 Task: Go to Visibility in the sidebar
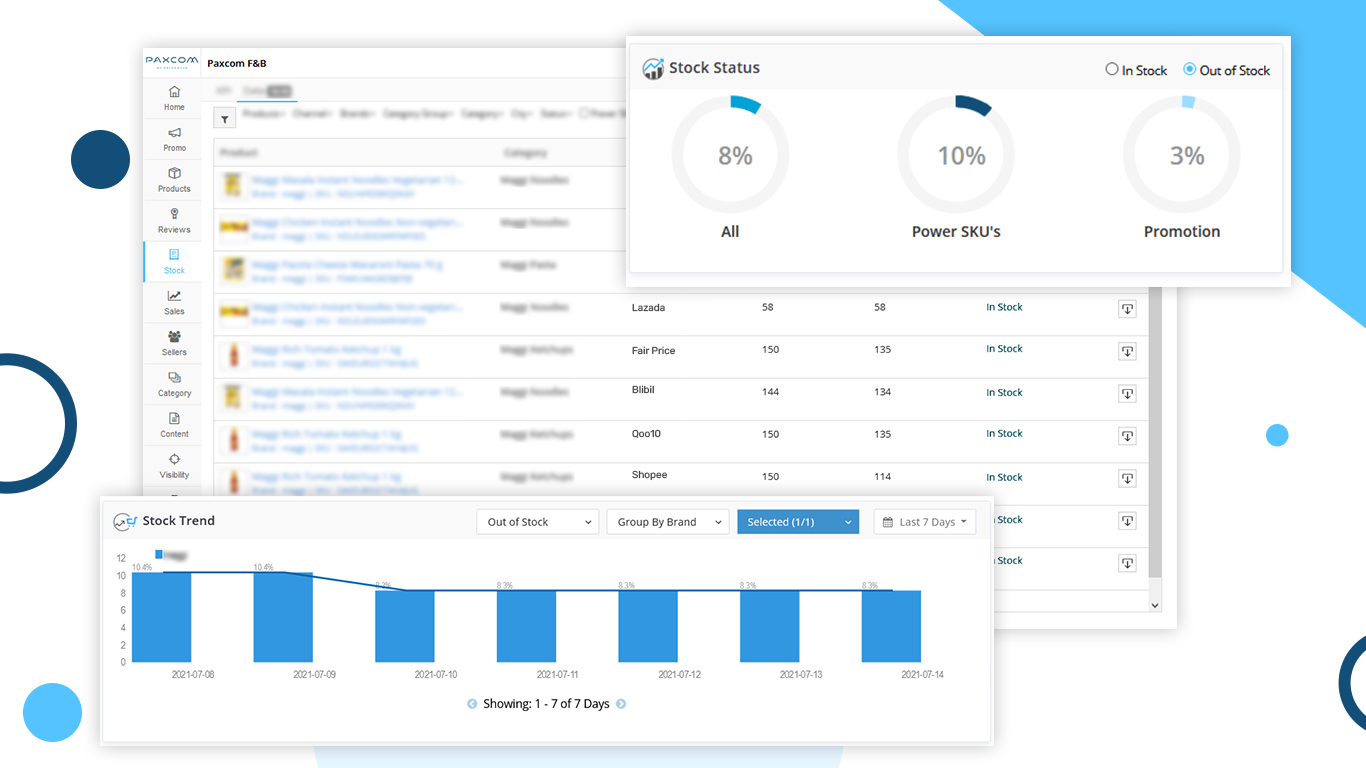[174, 467]
